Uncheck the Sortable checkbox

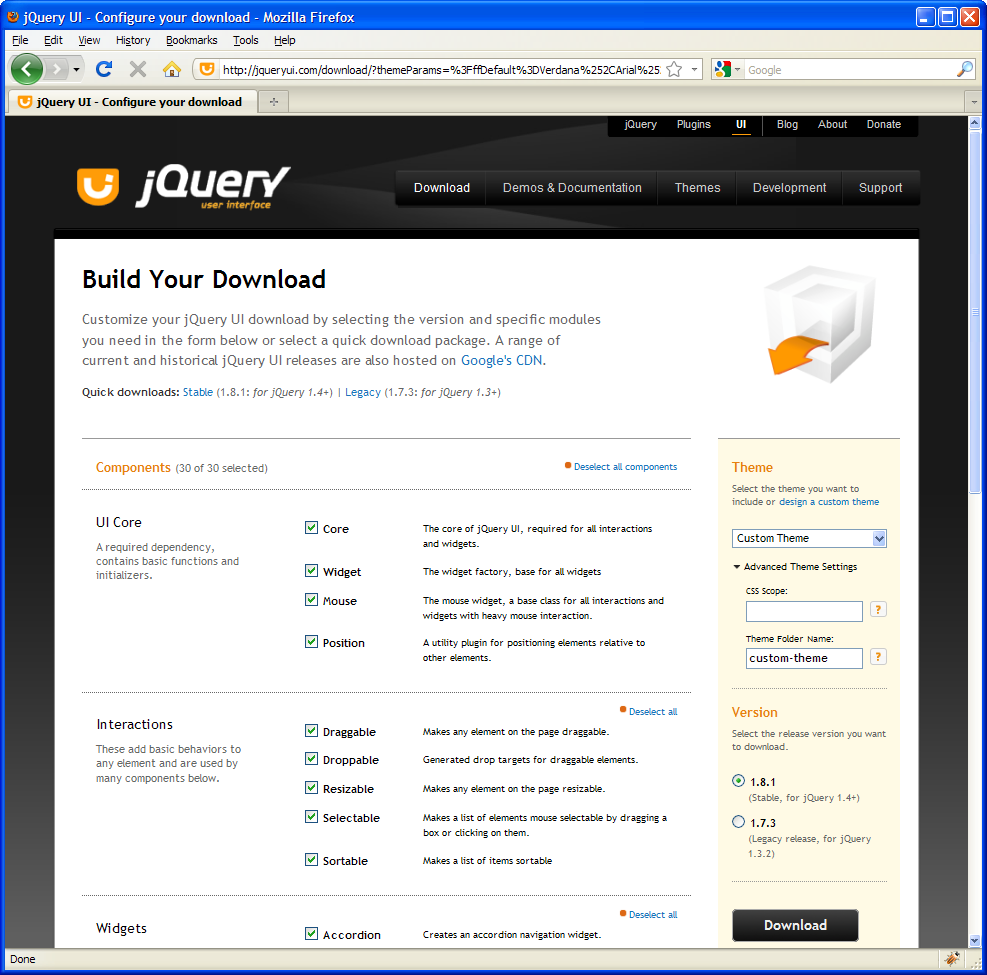(311, 859)
